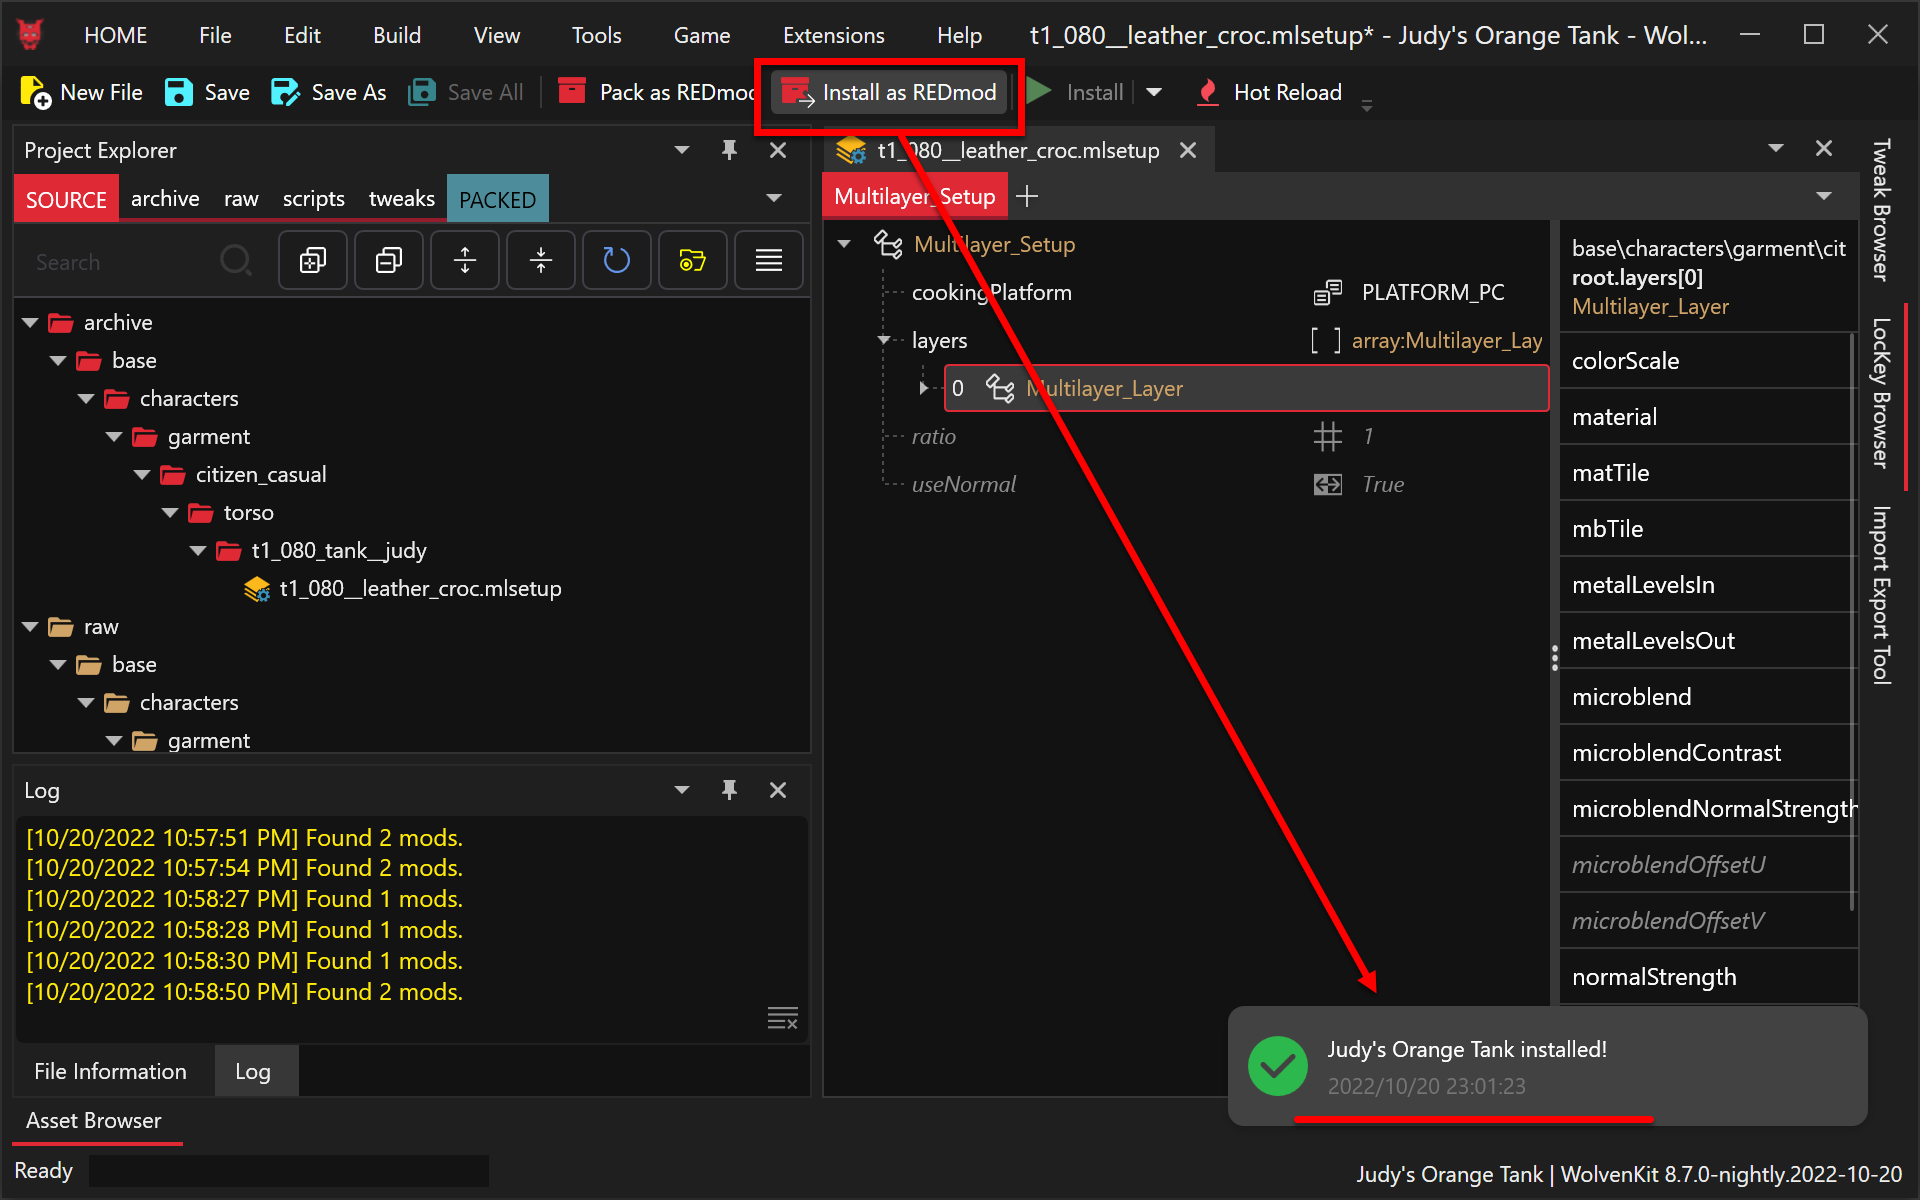This screenshot has height=1200, width=1920.
Task: Open the Tweak Browser side panel
Action: (x=1881, y=209)
